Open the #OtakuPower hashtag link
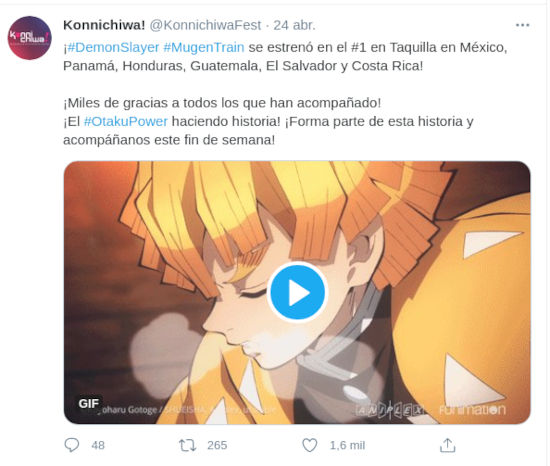 click(x=126, y=122)
